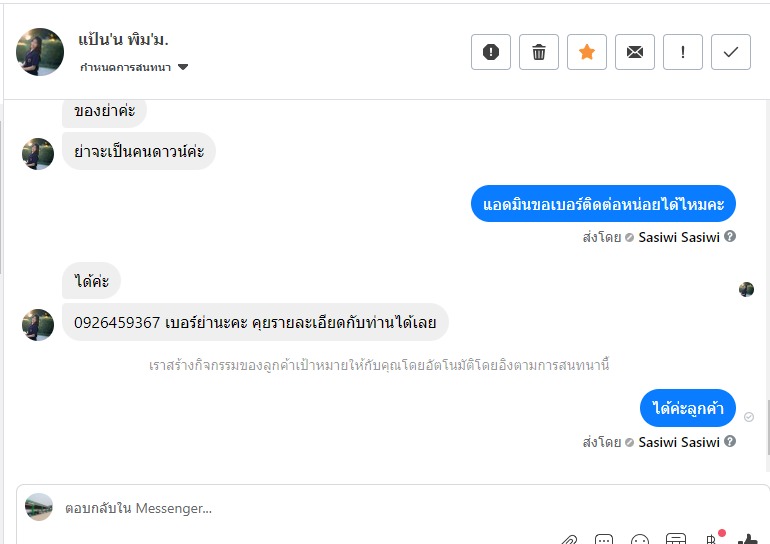The image size is (770, 544).
Task: Mark conversation as spam with octagon icon
Action: (491, 52)
